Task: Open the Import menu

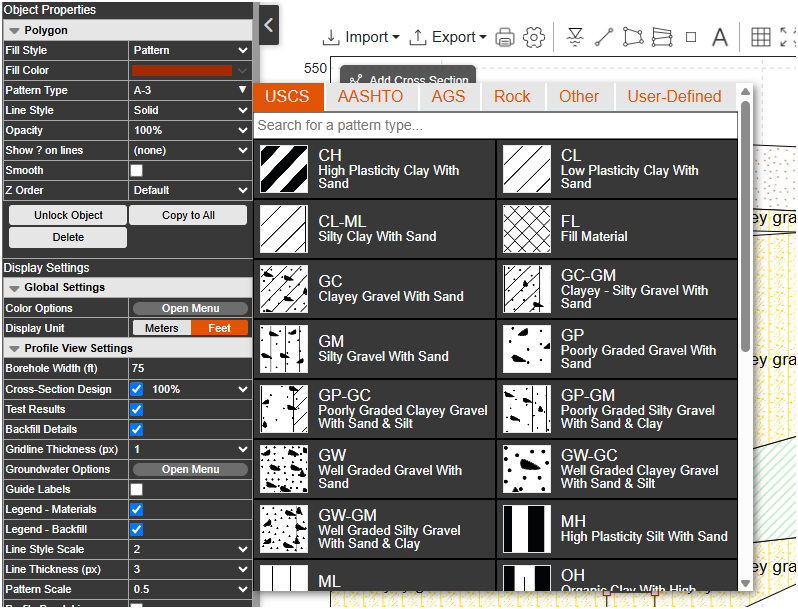Action: (361, 37)
